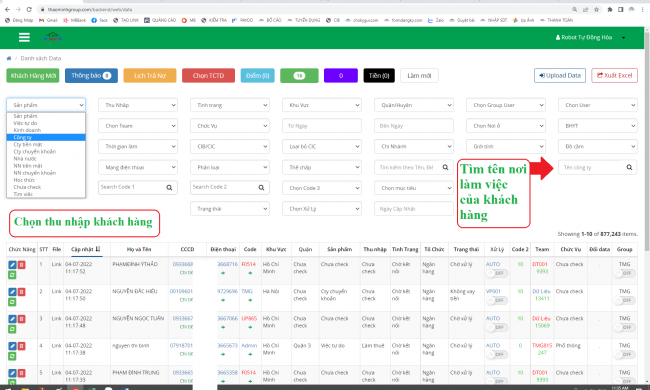650x390 pixels.
Task: Edit the NGUYỄN ĐẮC HIẾU record
Action: pyautogui.click(x=12, y=292)
